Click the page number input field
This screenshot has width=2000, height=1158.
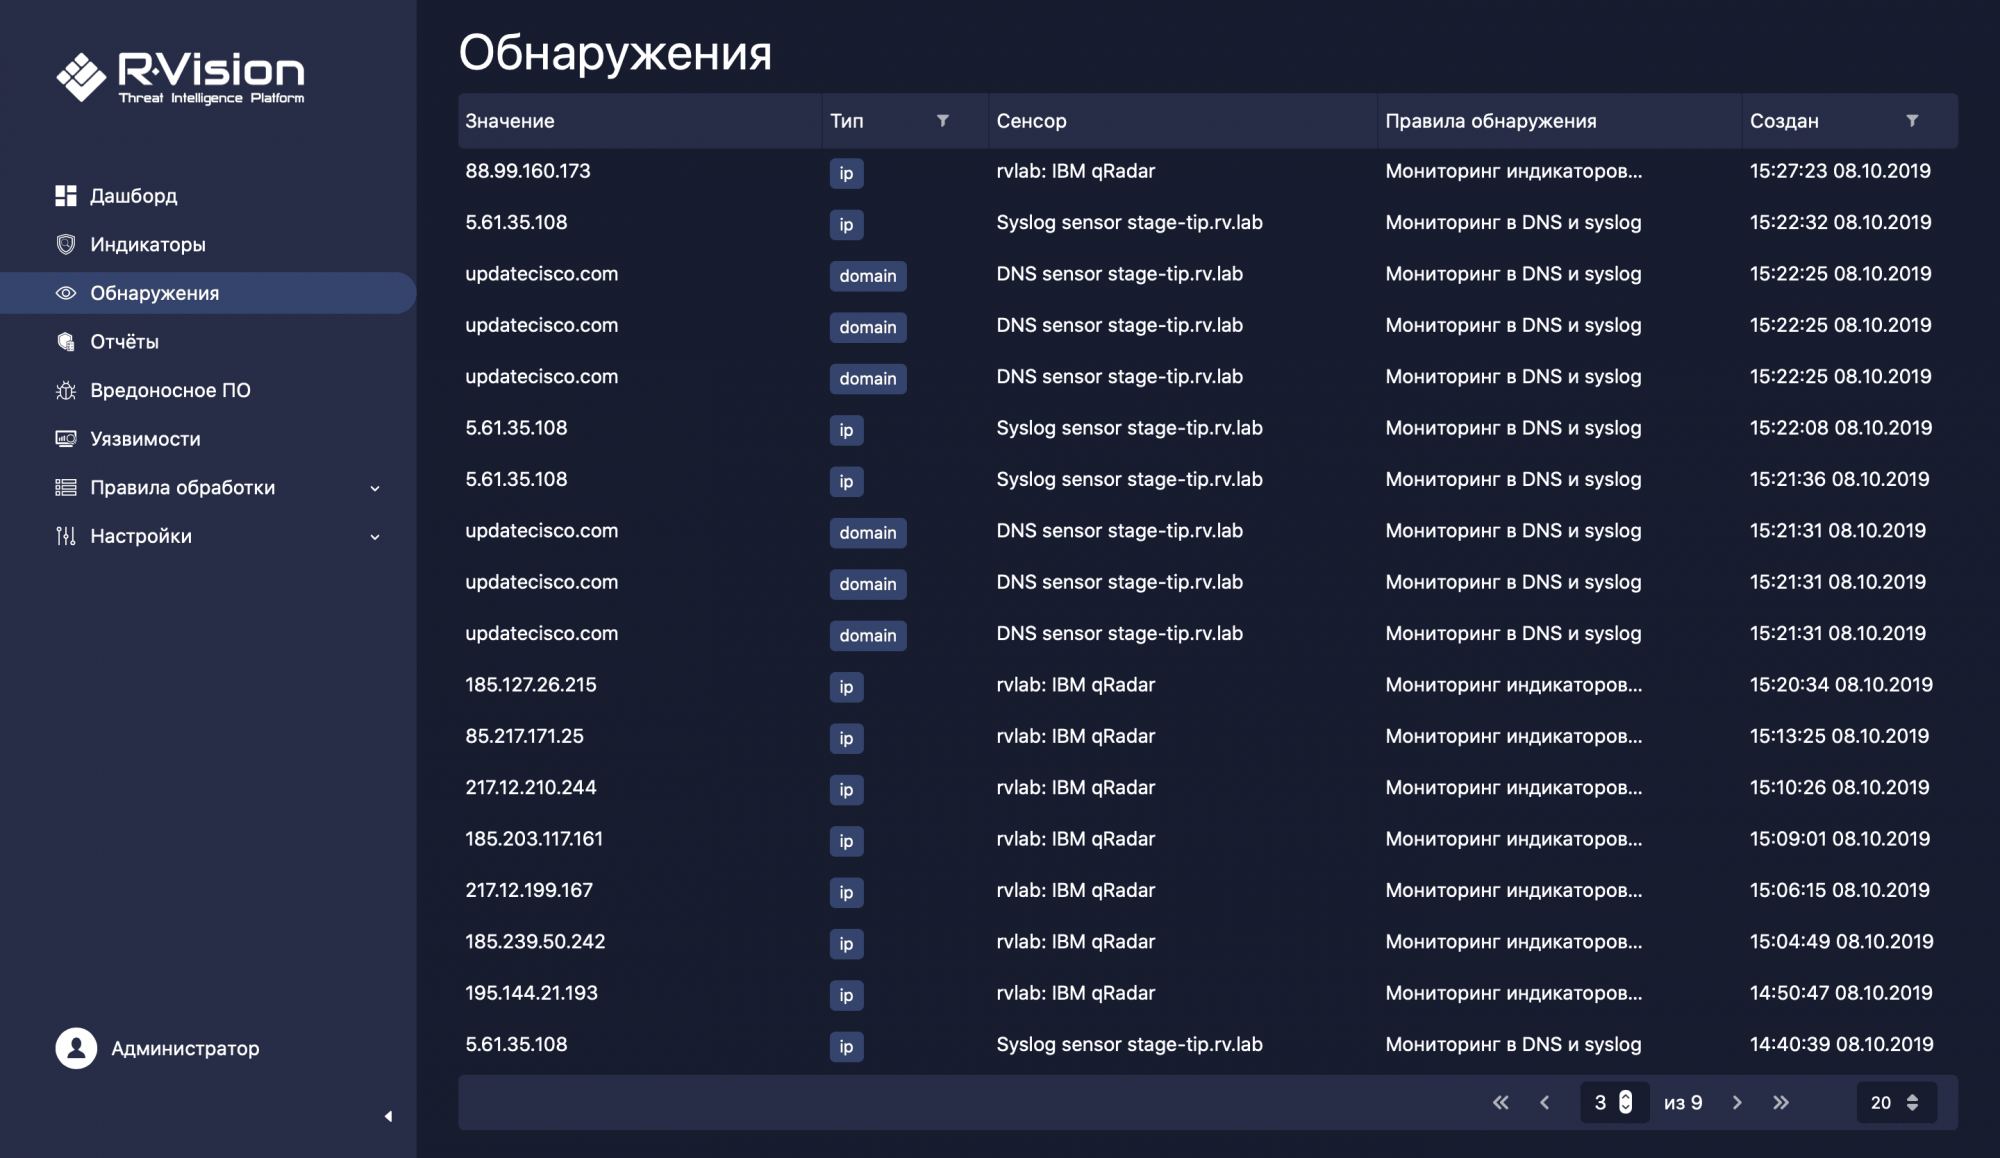1602,1102
